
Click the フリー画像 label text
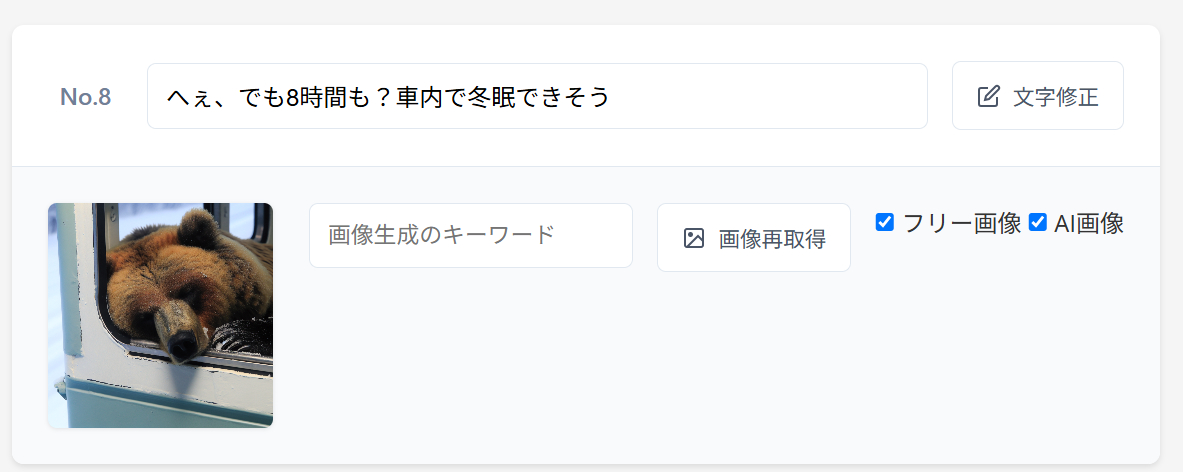coord(962,223)
